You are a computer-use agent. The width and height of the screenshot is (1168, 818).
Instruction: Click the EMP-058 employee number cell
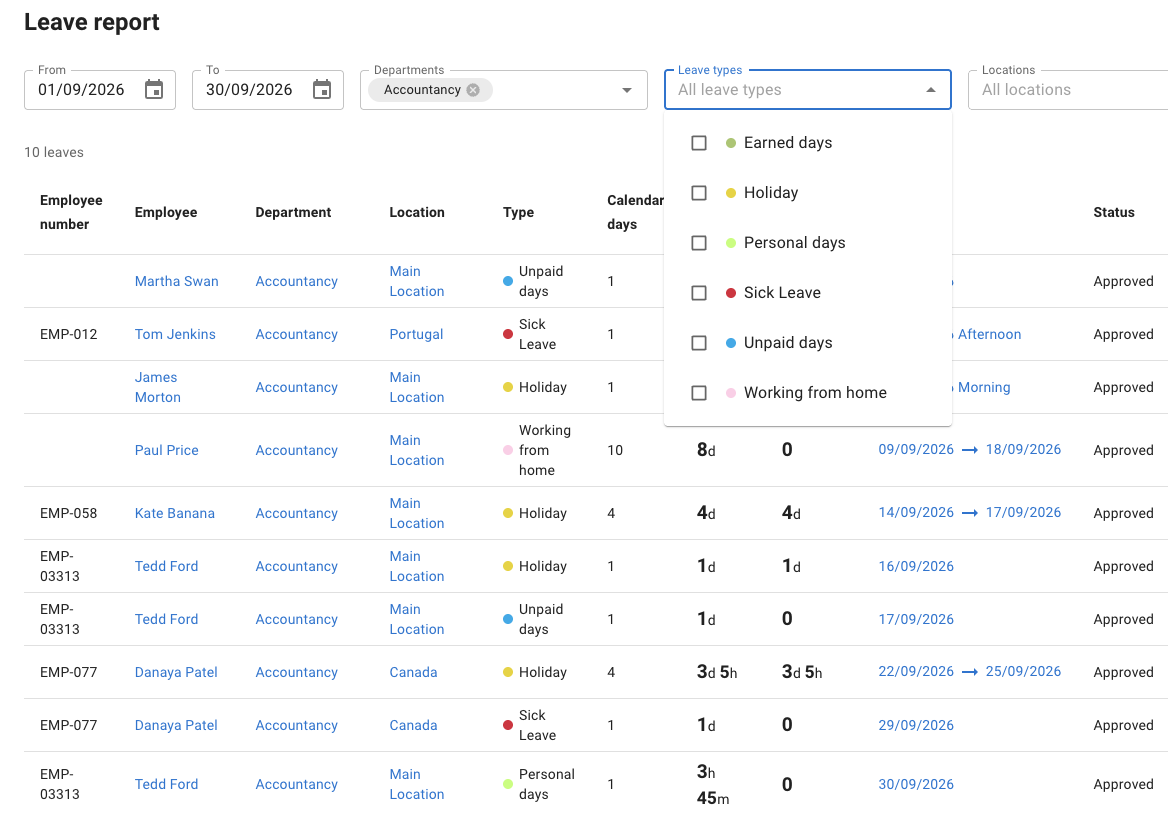[x=69, y=513]
